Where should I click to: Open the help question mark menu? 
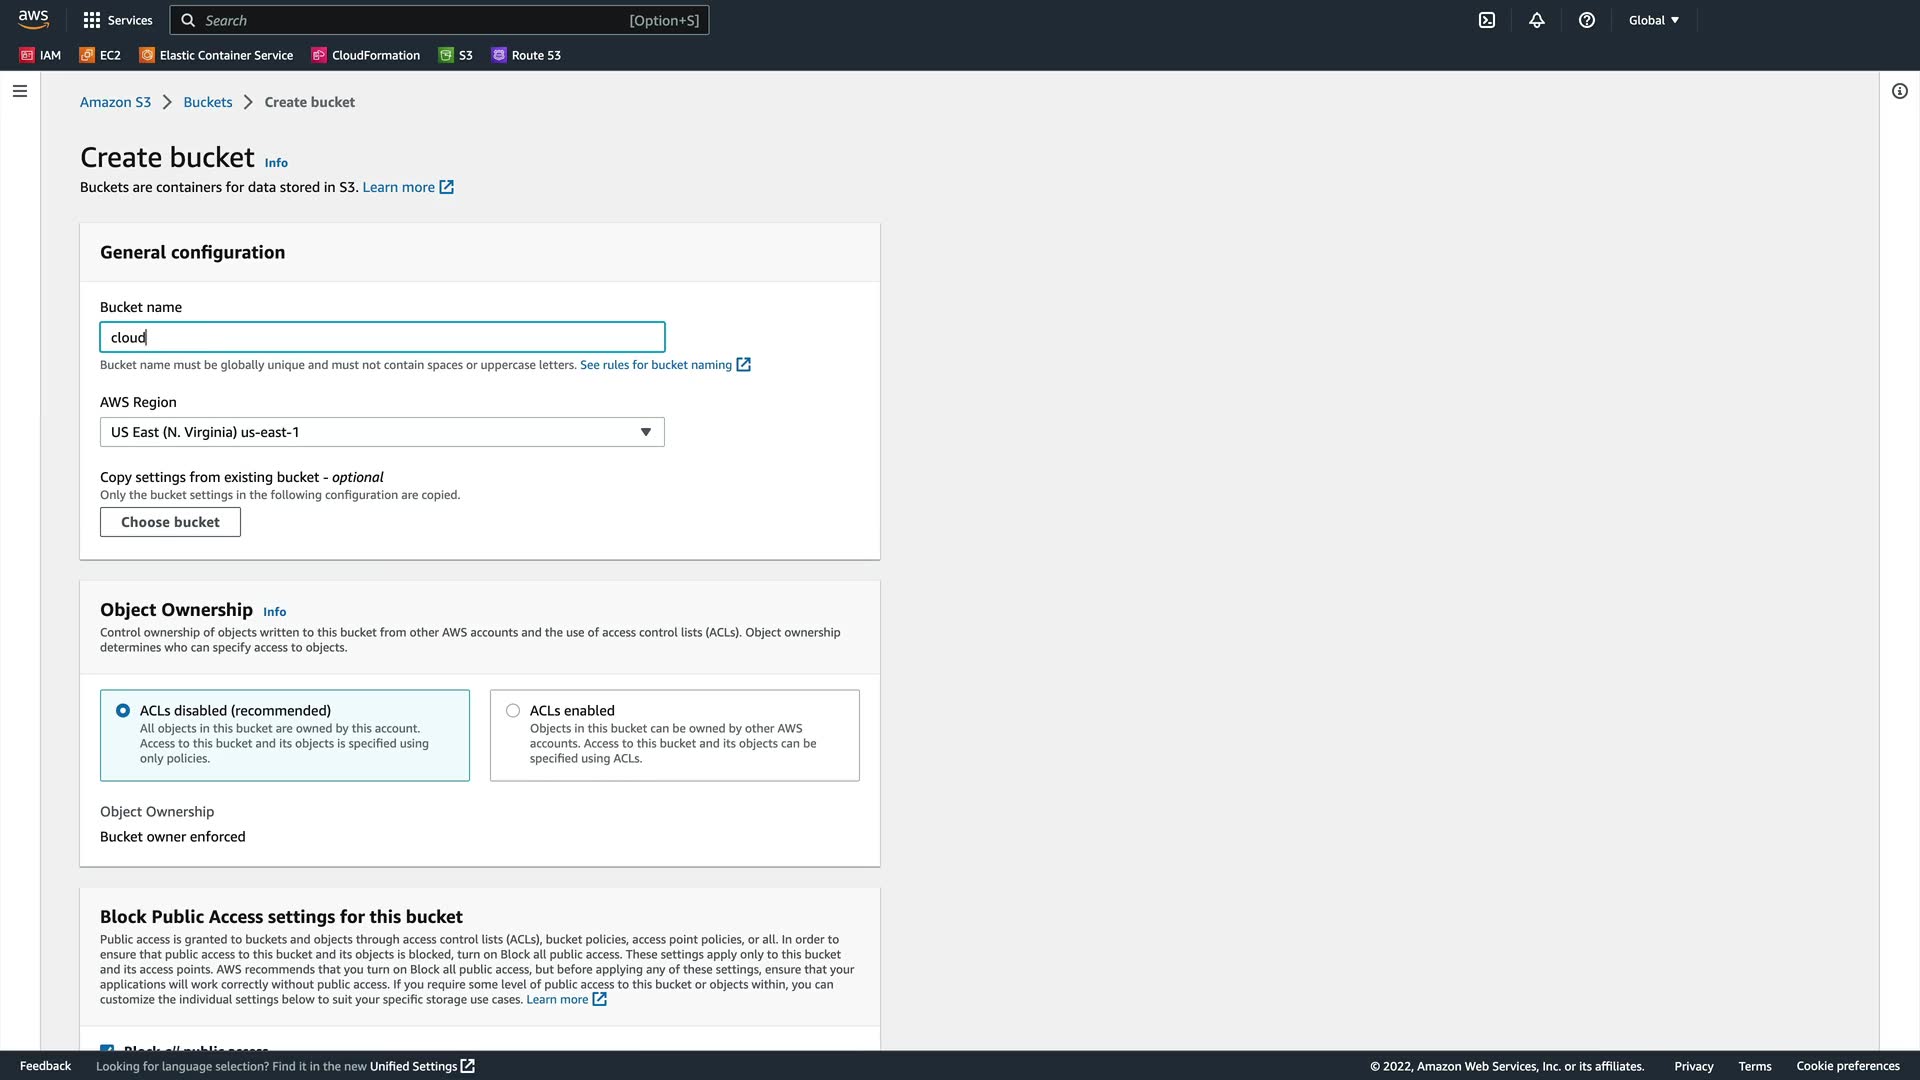(x=1587, y=20)
